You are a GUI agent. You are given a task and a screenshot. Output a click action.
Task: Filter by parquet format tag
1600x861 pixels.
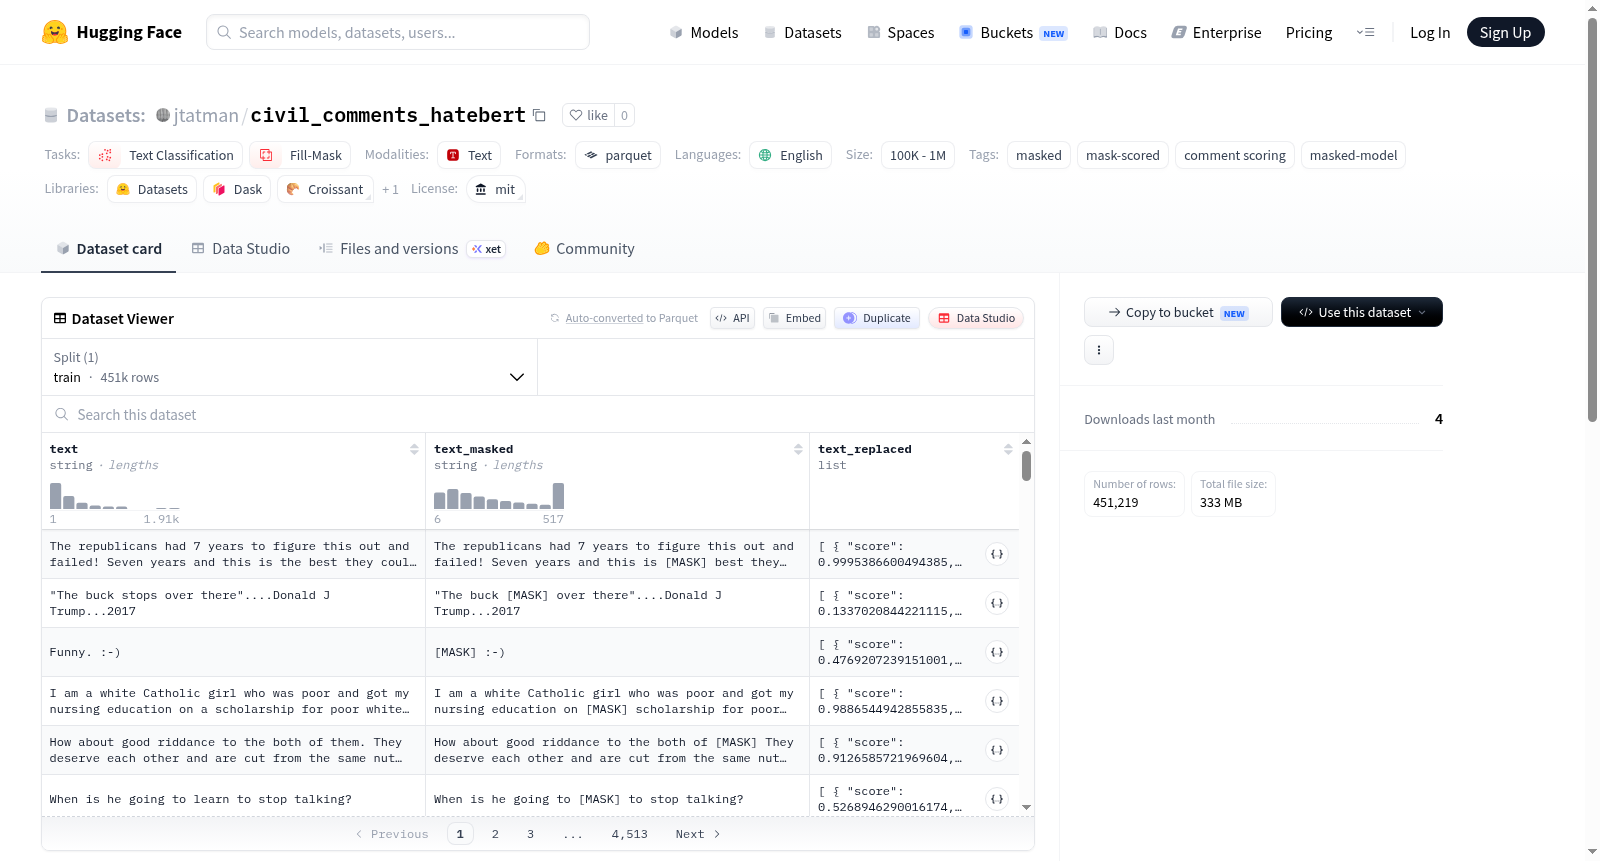coord(618,155)
